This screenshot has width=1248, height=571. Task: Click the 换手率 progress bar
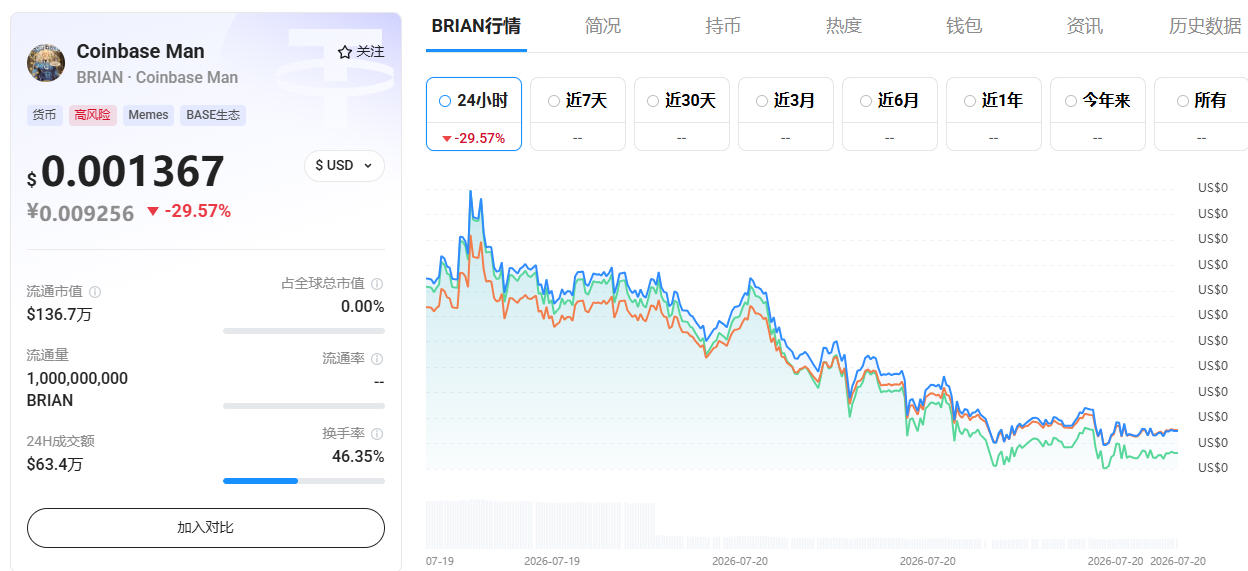tap(304, 481)
